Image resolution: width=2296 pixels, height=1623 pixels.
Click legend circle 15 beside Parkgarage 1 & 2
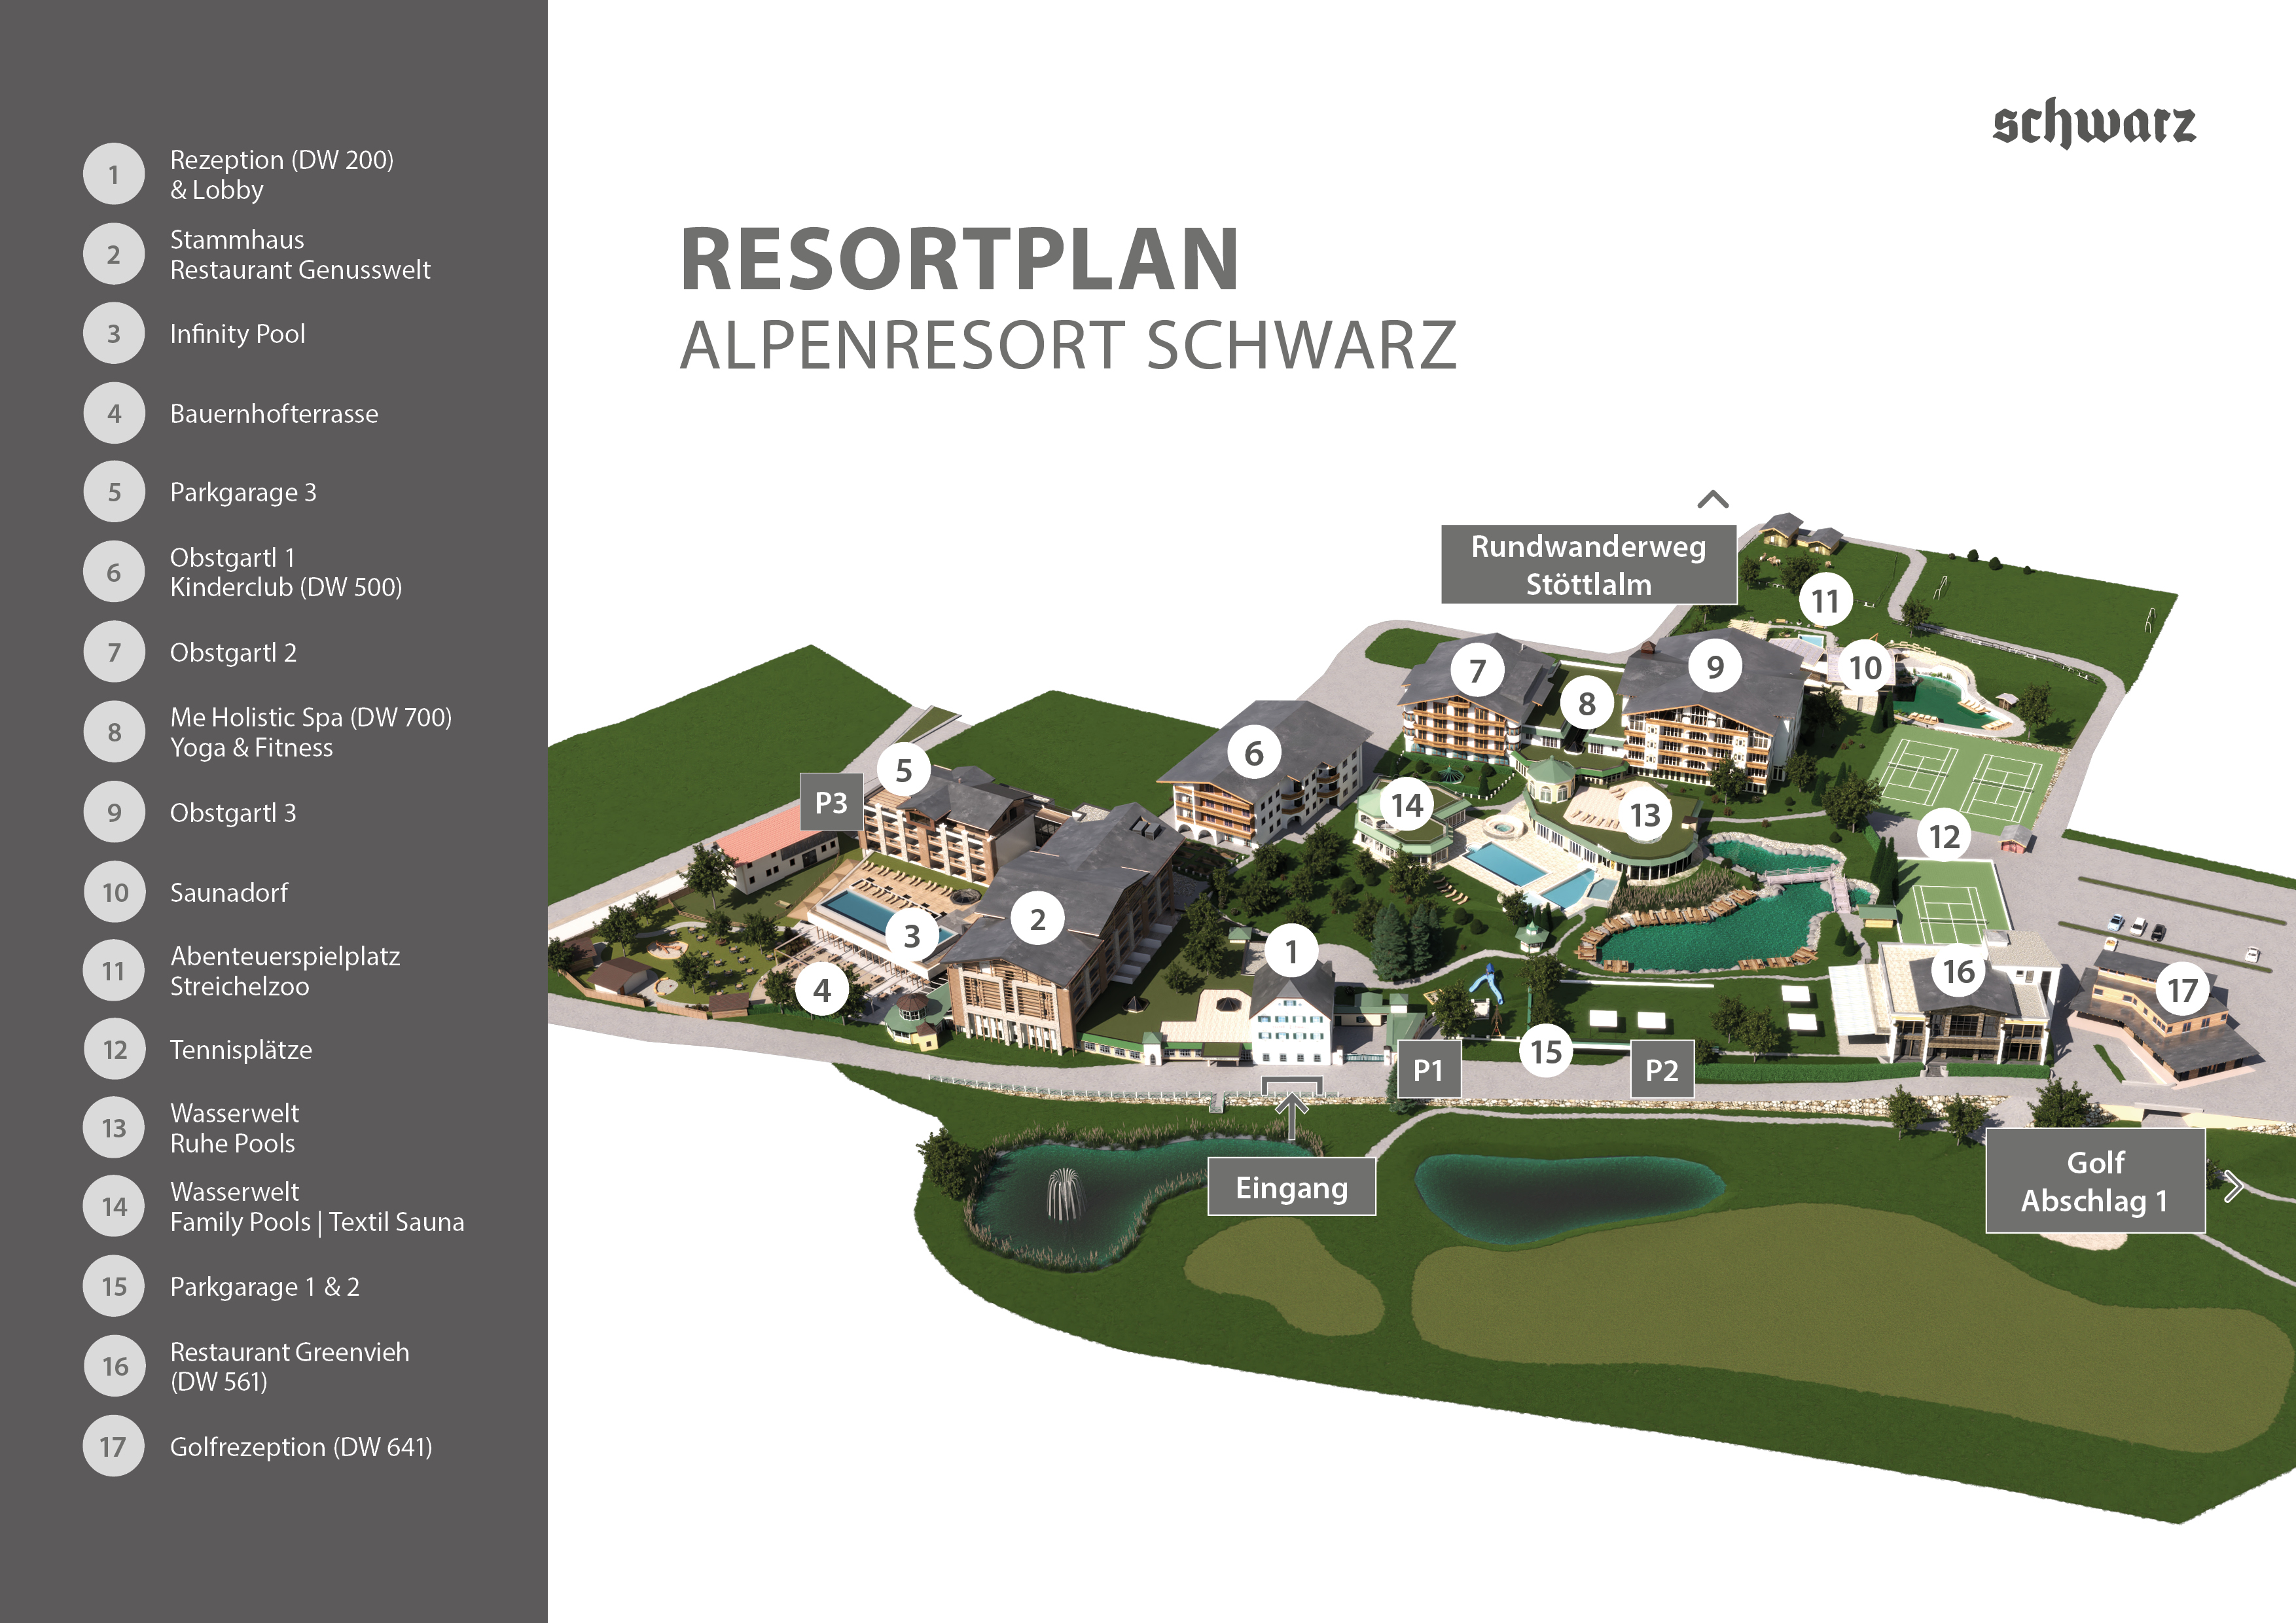(114, 1286)
